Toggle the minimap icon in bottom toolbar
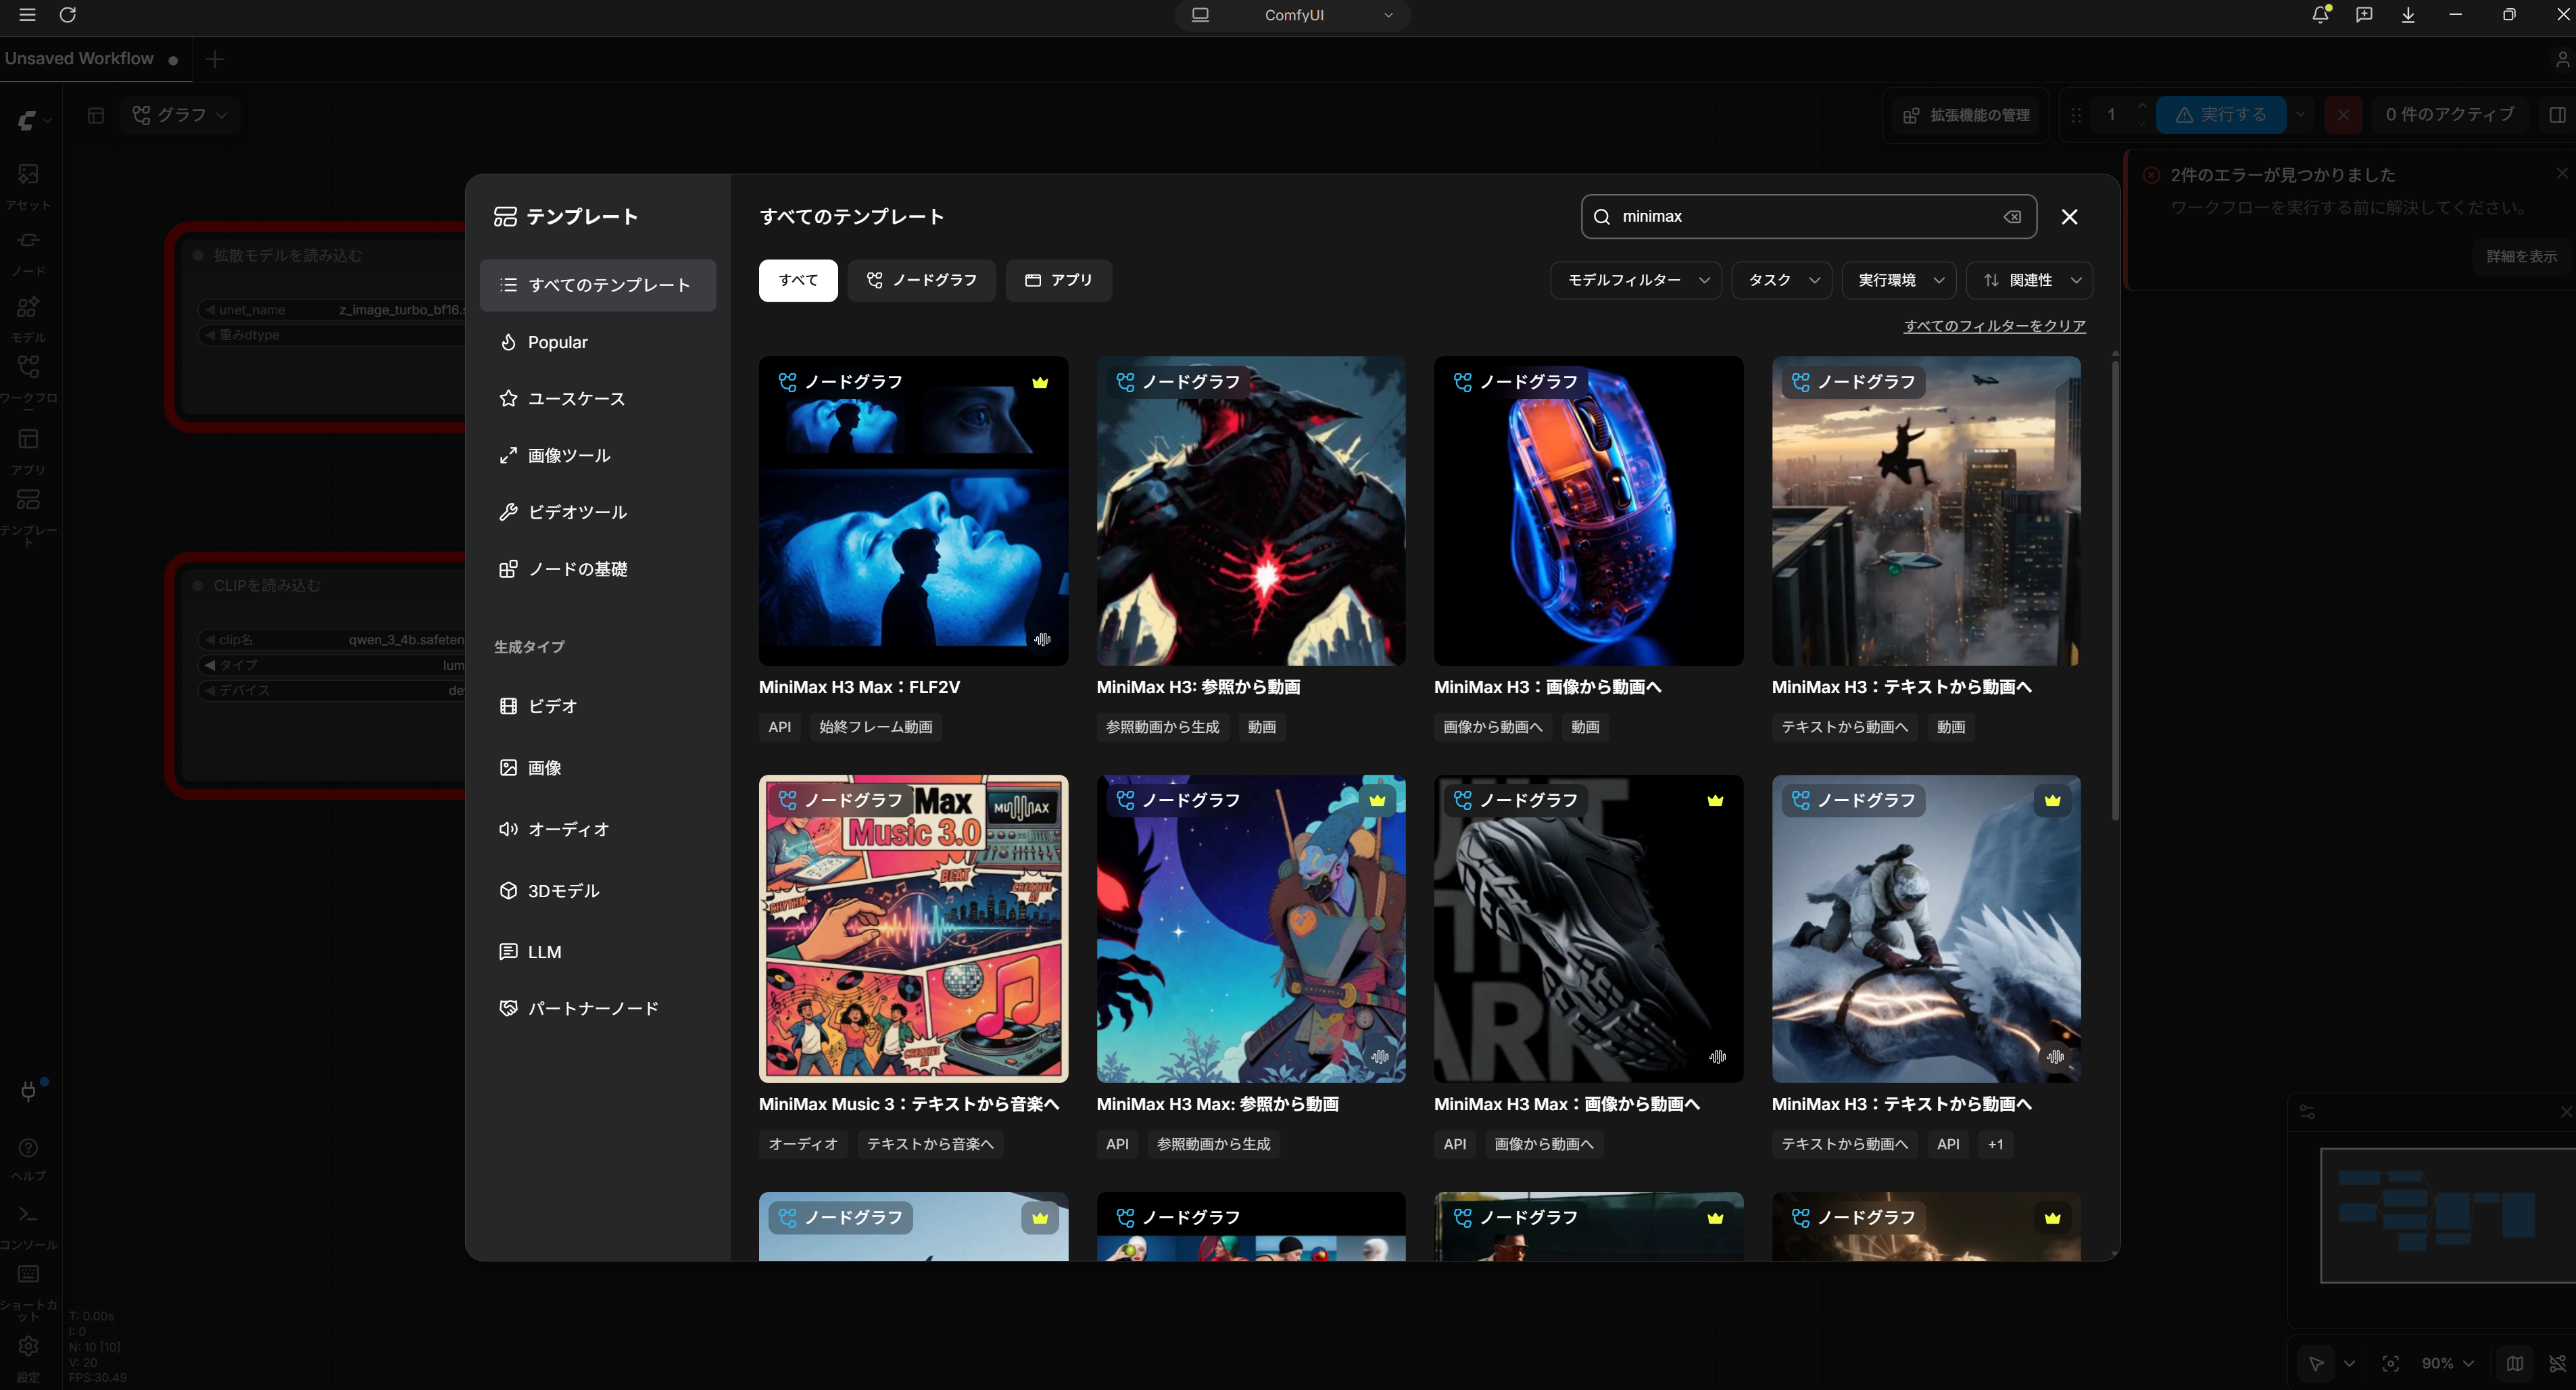Screen dimensions: 2576x1390 [2514, 1363]
